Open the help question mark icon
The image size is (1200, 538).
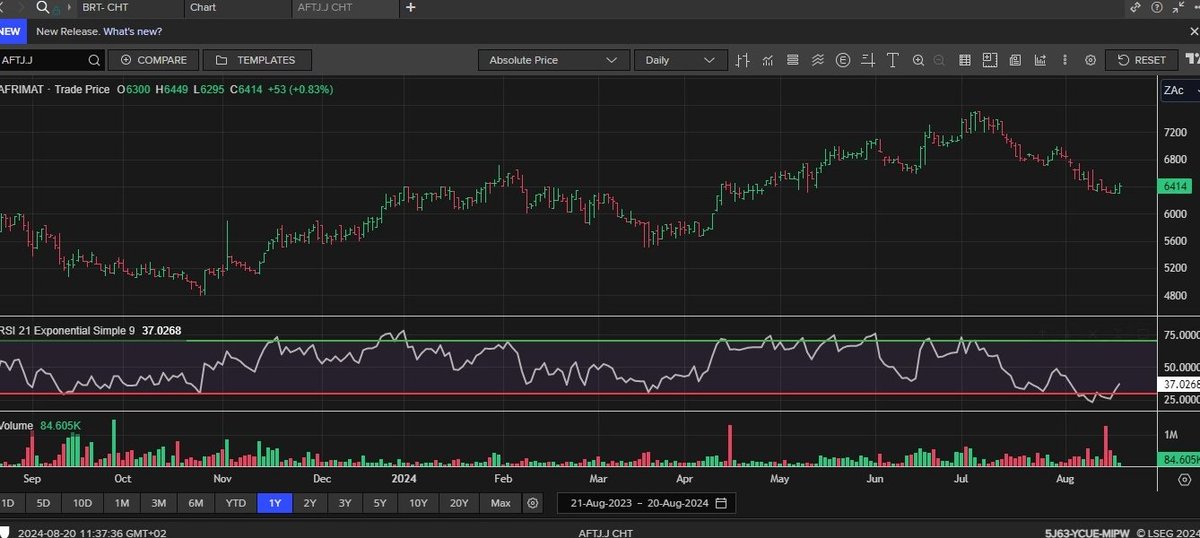1156,7
